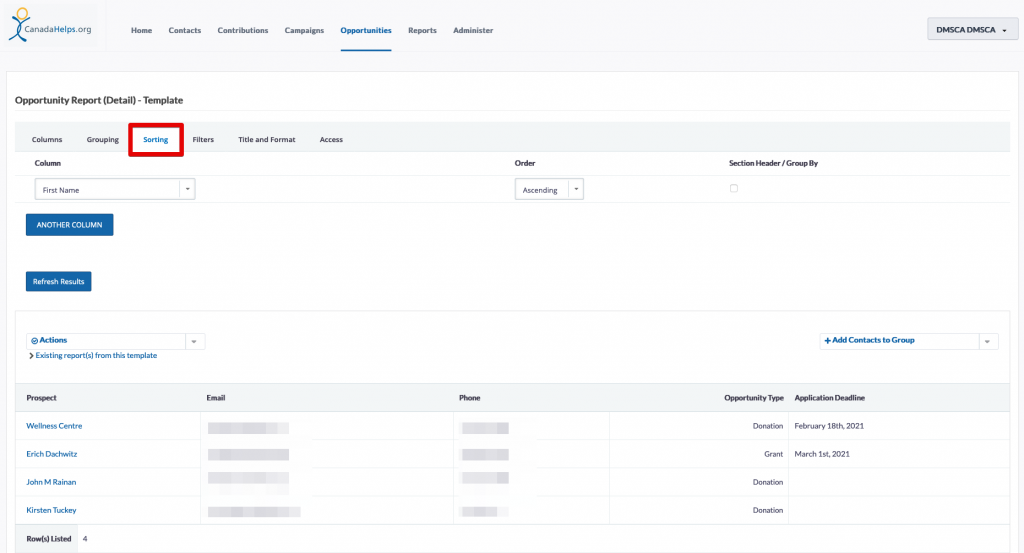The width and height of the screenshot is (1024, 553).
Task: Switch to the Filters tab
Action: [203, 139]
